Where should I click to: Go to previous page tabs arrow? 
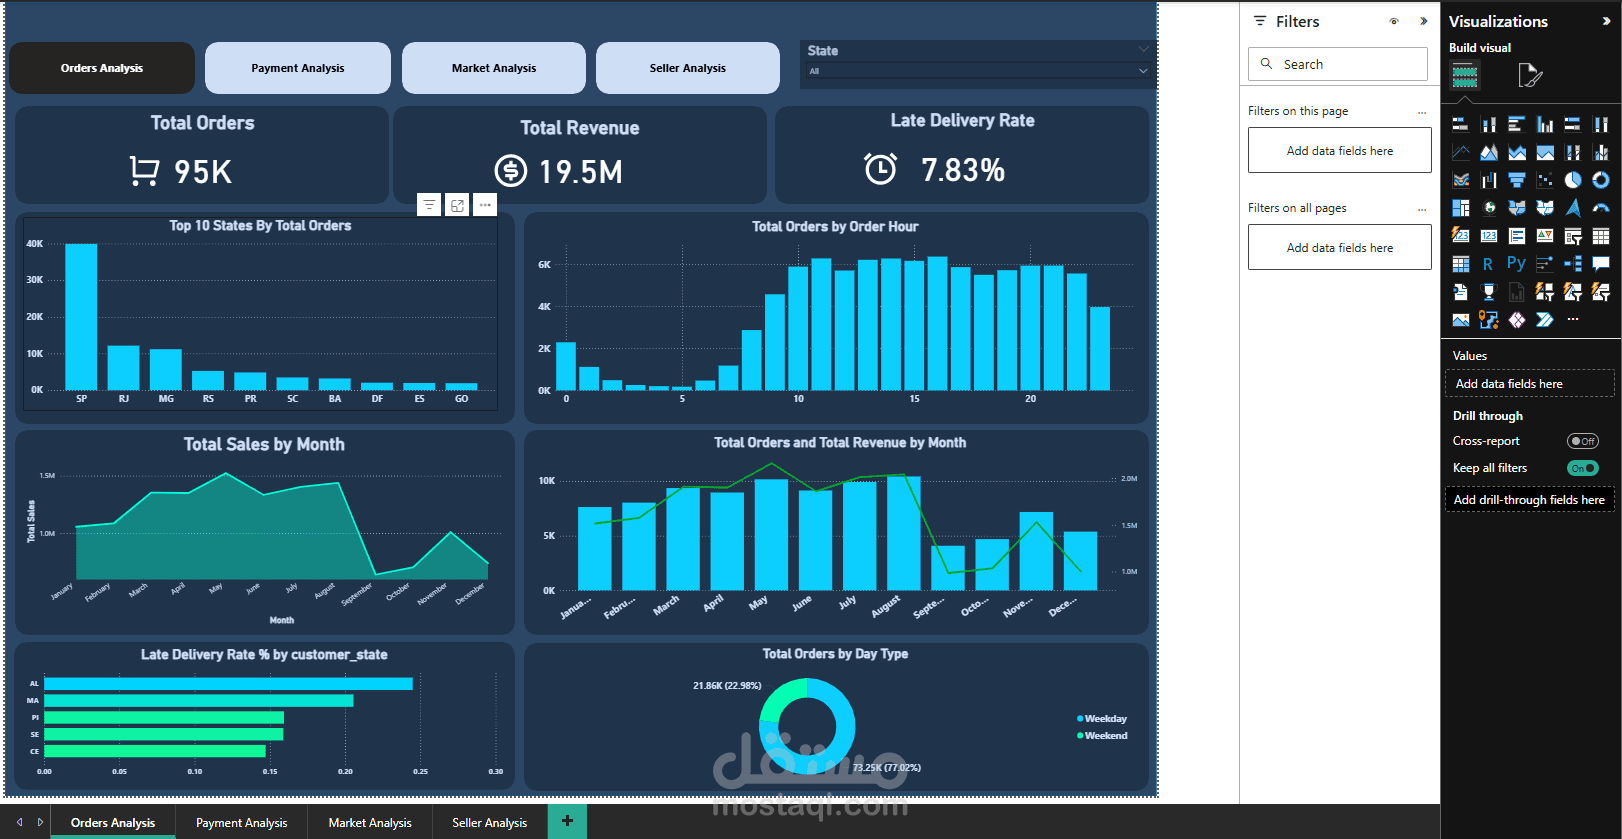coord(19,822)
